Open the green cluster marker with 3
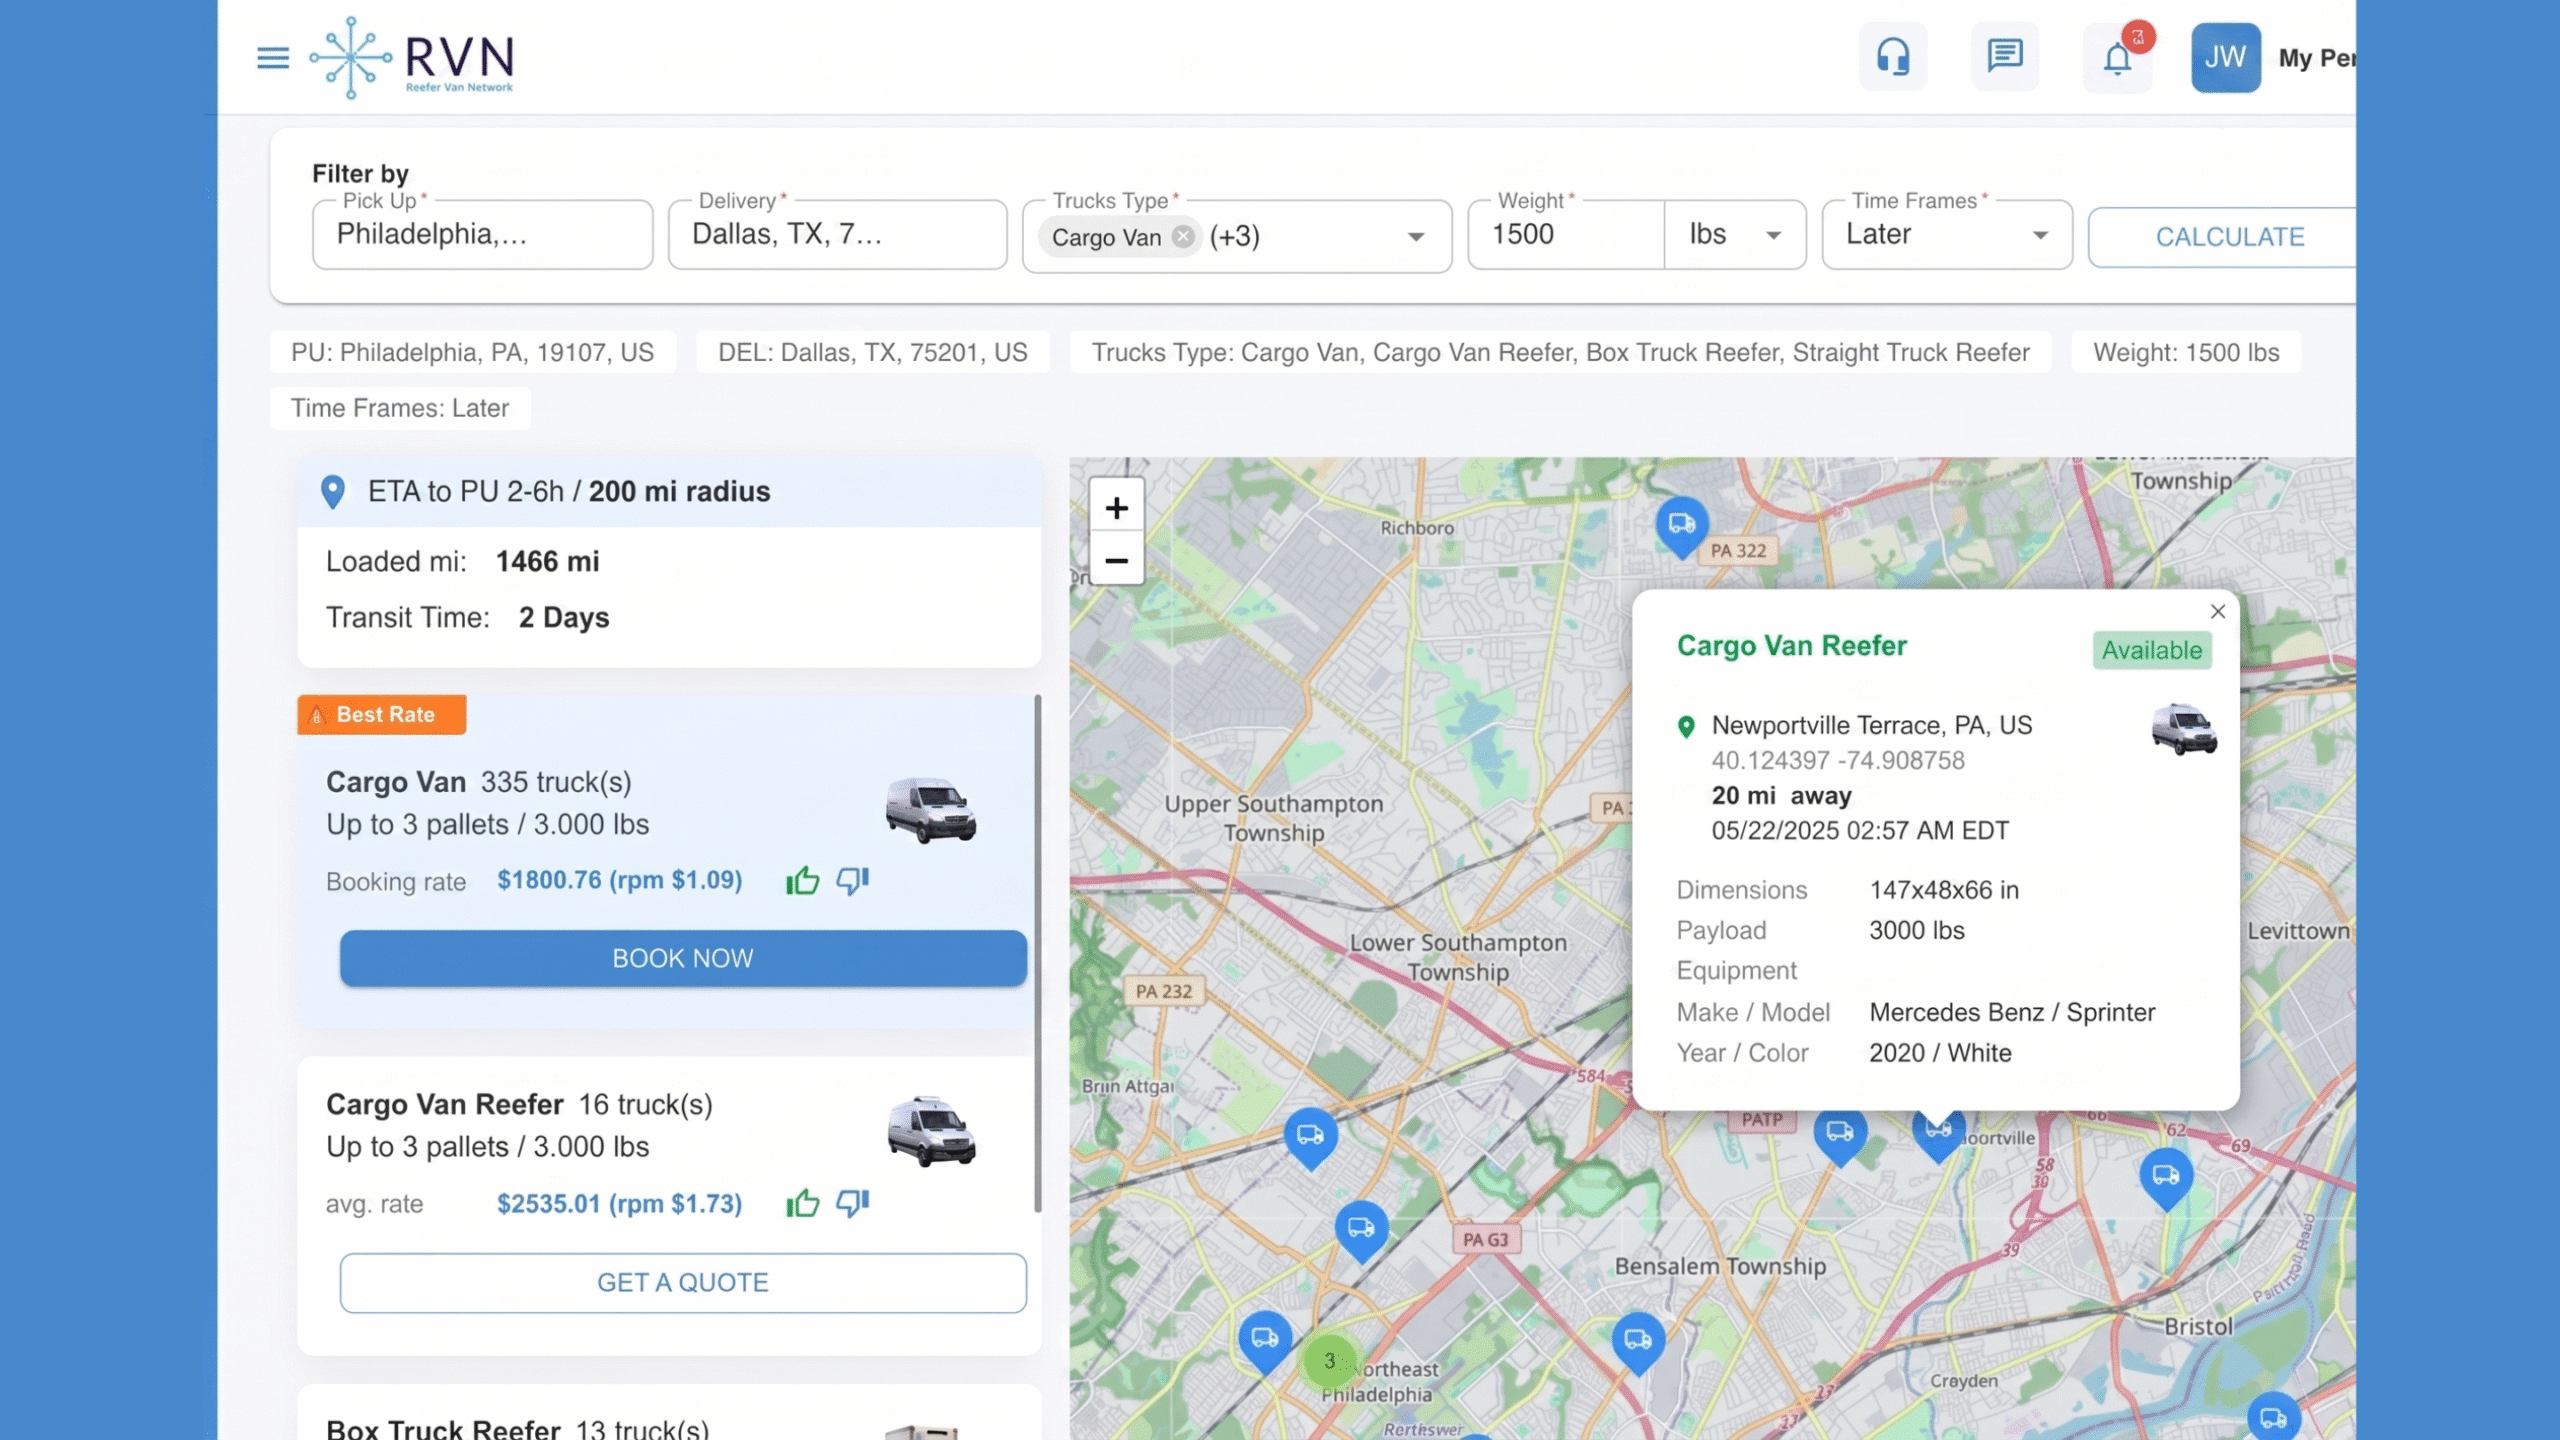 tap(1329, 1361)
